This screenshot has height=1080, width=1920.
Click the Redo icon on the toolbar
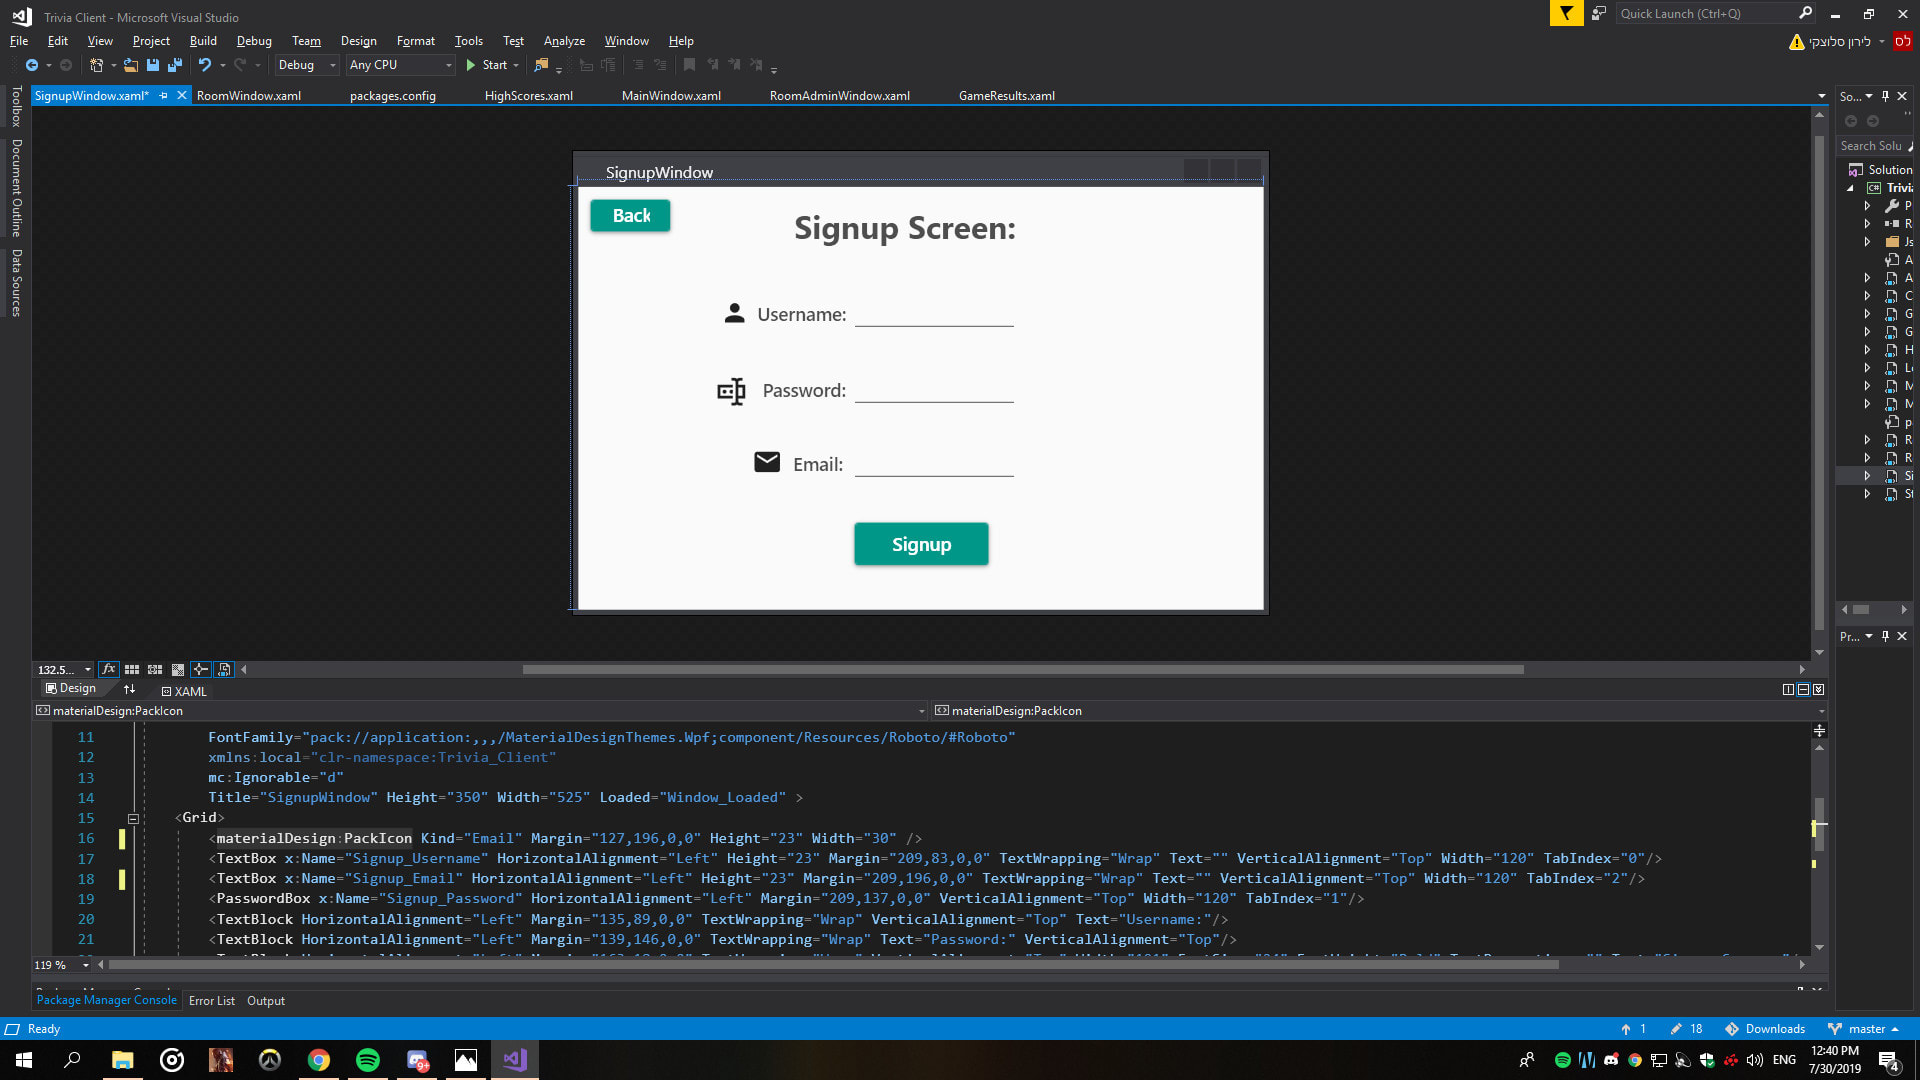(239, 65)
